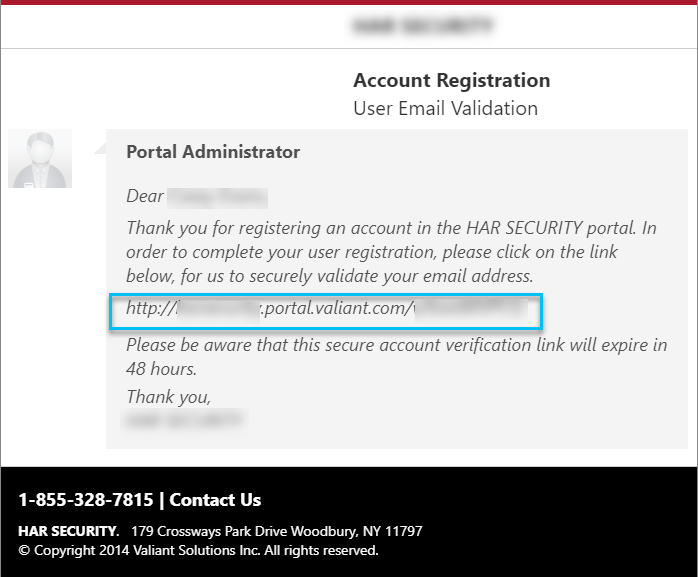Click the speech bubble pointer near avatar
Viewport: 698px width, 577px height.
(100, 149)
